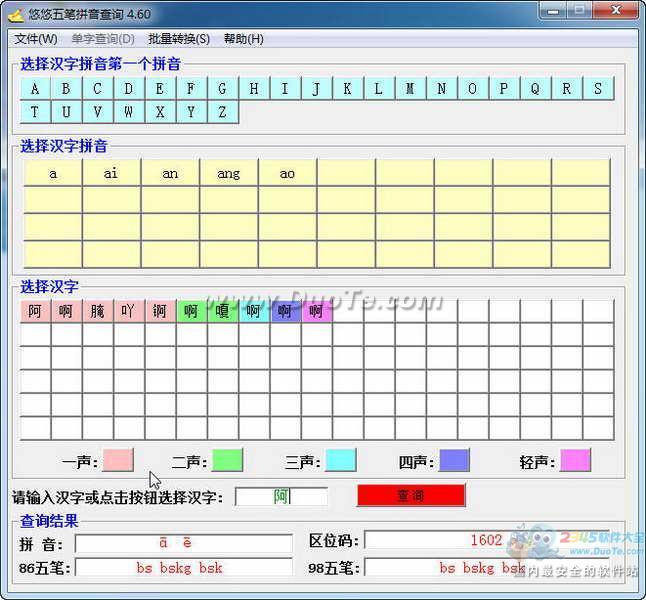Open the 批量转换(S) menu

(179, 39)
